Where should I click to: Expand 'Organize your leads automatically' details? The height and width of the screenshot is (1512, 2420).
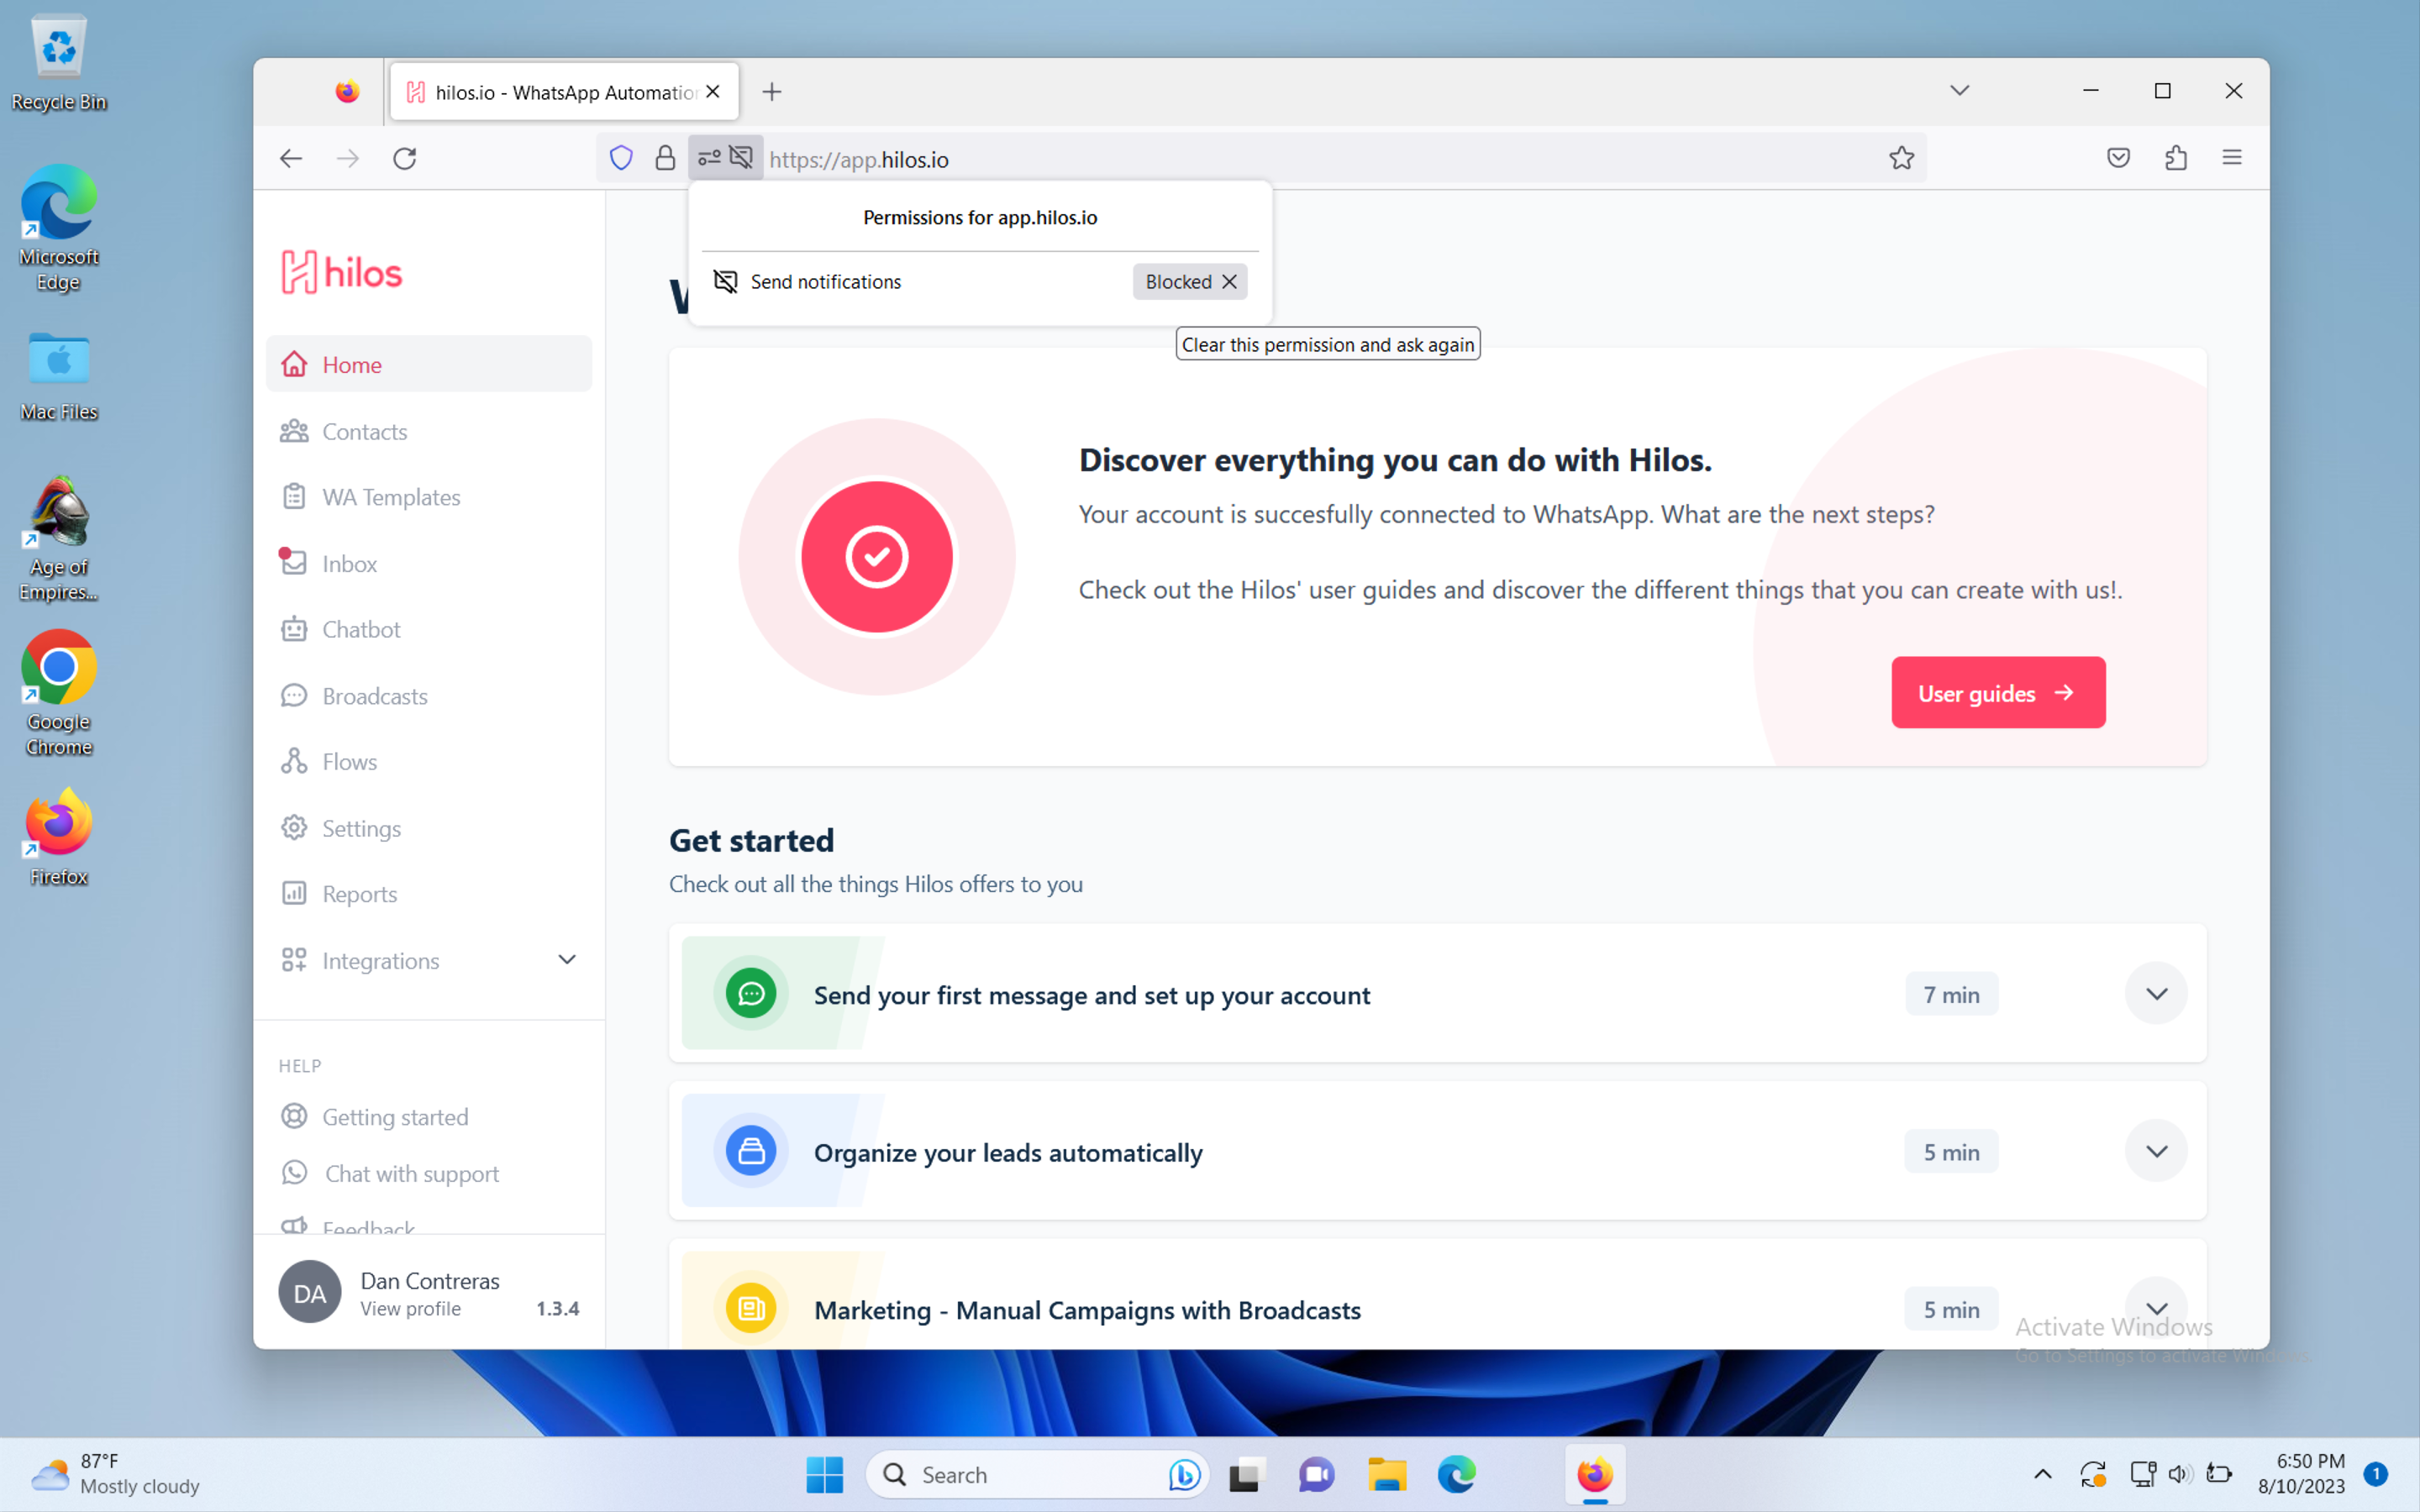(x=2156, y=1151)
